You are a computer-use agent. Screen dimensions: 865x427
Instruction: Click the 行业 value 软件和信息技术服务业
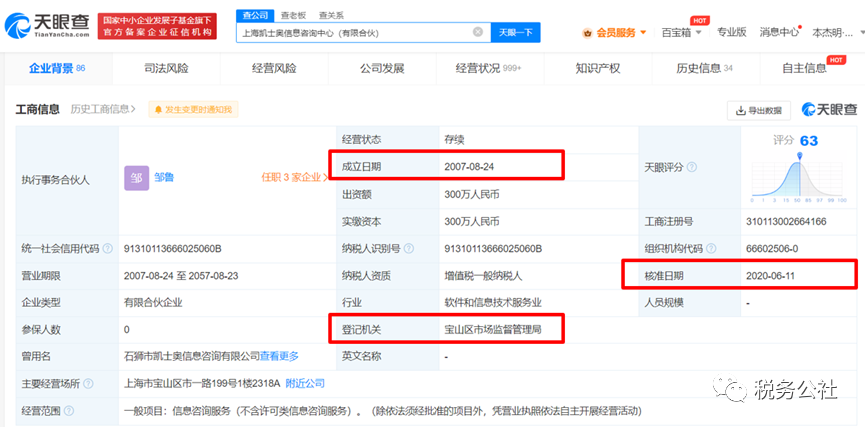pyautogui.click(x=493, y=303)
